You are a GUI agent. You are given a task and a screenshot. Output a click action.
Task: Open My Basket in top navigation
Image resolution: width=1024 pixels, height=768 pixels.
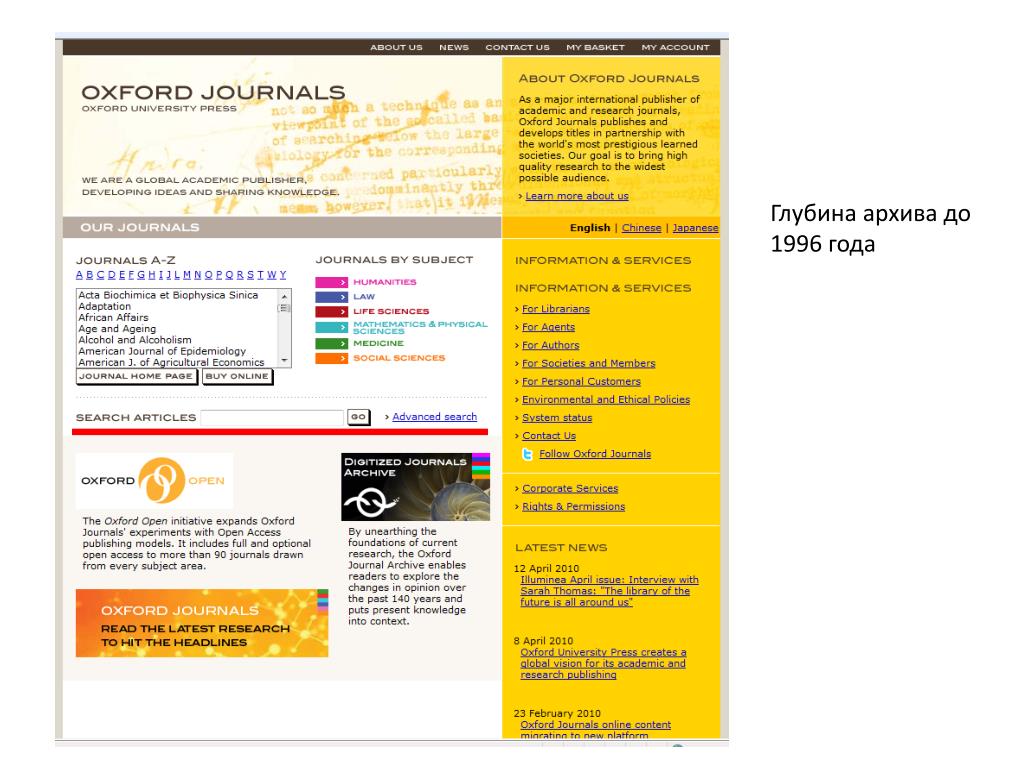click(x=595, y=47)
